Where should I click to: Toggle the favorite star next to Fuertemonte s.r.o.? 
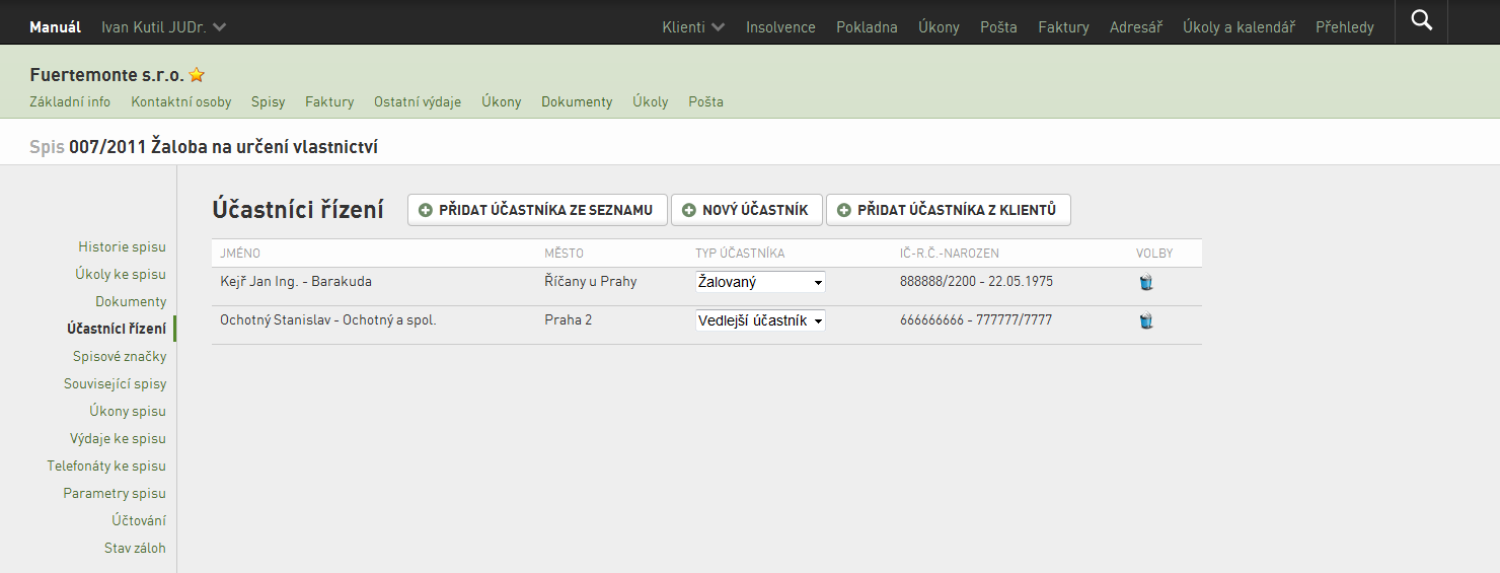point(197,75)
